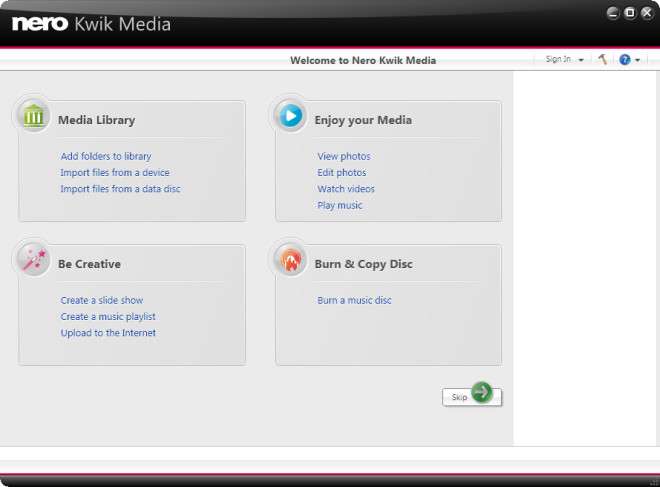Click the Be Creative magic wand icon
The width and height of the screenshot is (660, 487).
tap(34, 260)
